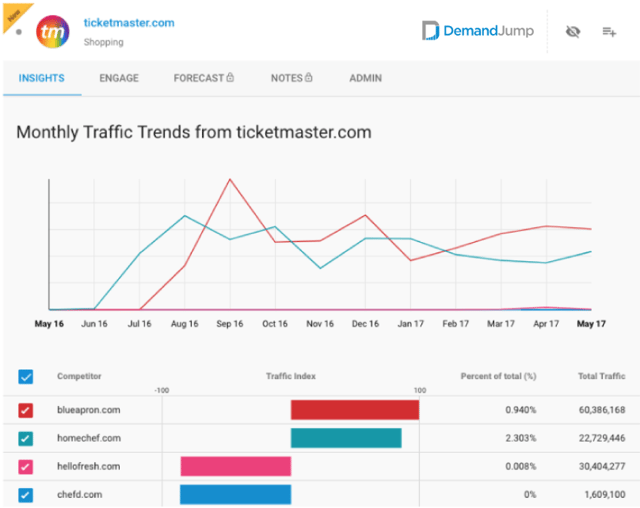Click the 60,386,168 total traffic value
This screenshot has width=640, height=508.
(x=602, y=410)
